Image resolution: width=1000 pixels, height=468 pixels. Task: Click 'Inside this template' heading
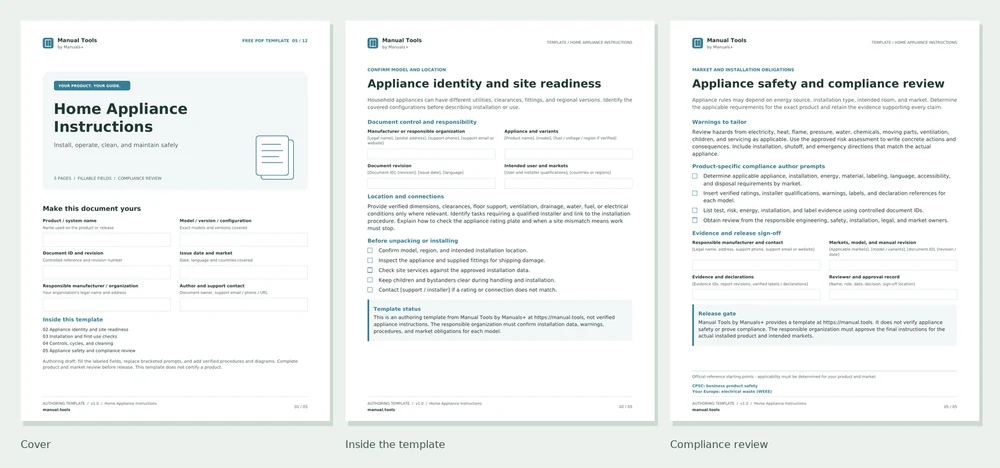[x=73, y=319]
